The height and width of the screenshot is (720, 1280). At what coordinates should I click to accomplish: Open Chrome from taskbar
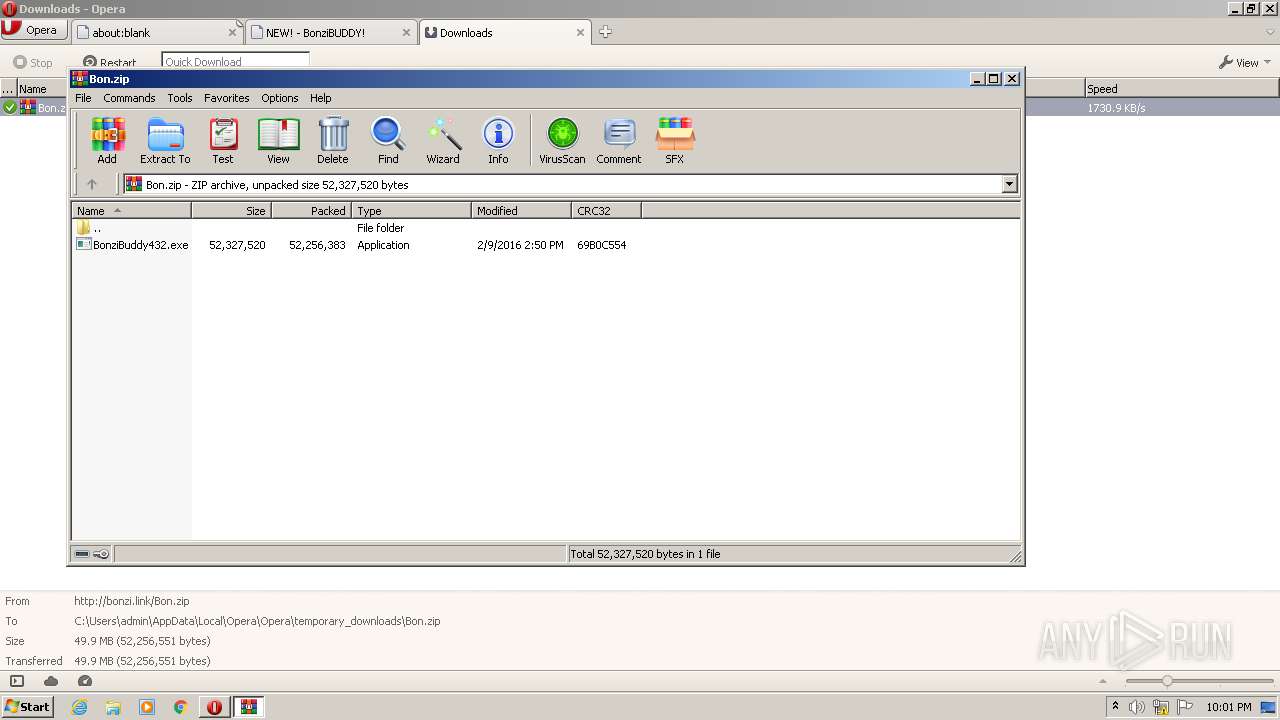click(181, 707)
